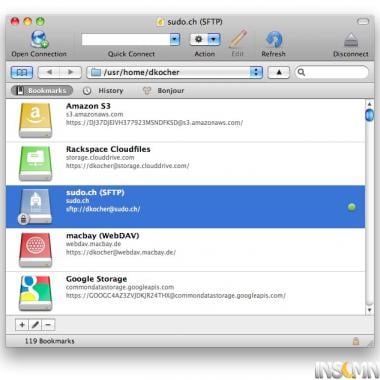Image resolution: width=380 pixels, height=380 pixels.
Task: Disconnect from the server using eject icon
Action: [351, 40]
